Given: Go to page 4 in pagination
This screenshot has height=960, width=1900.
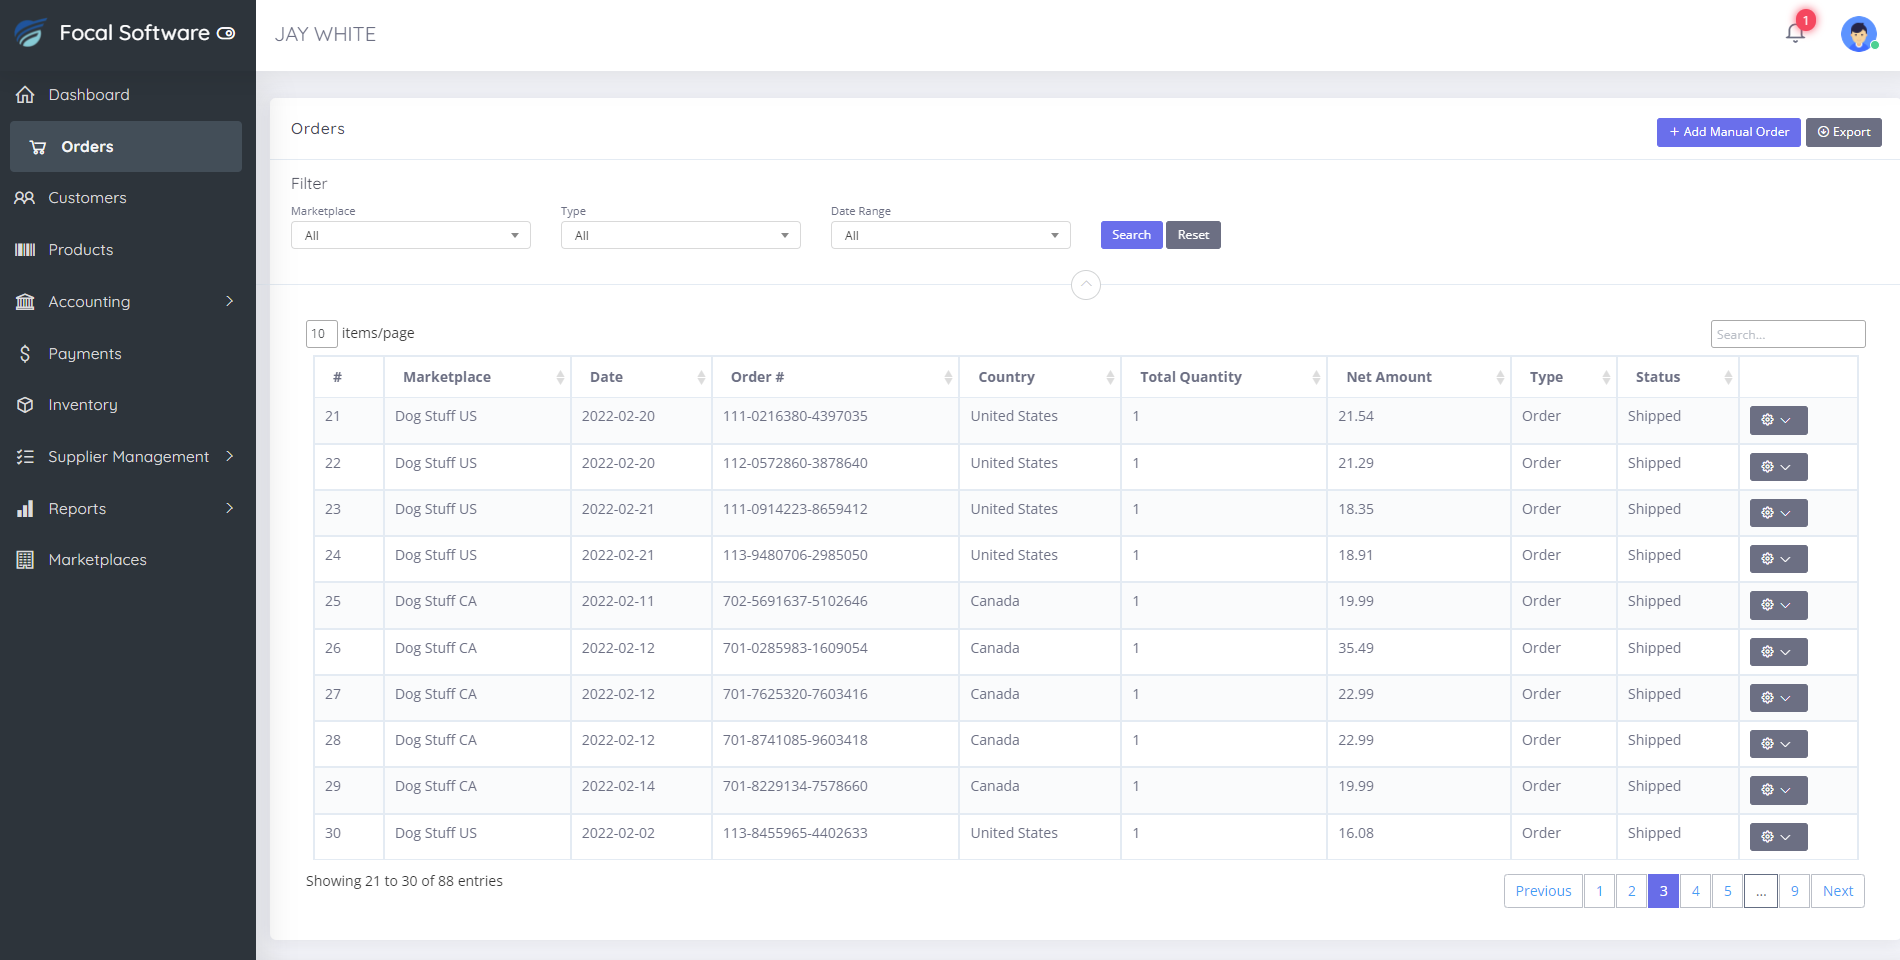Looking at the screenshot, I should pyautogui.click(x=1695, y=891).
